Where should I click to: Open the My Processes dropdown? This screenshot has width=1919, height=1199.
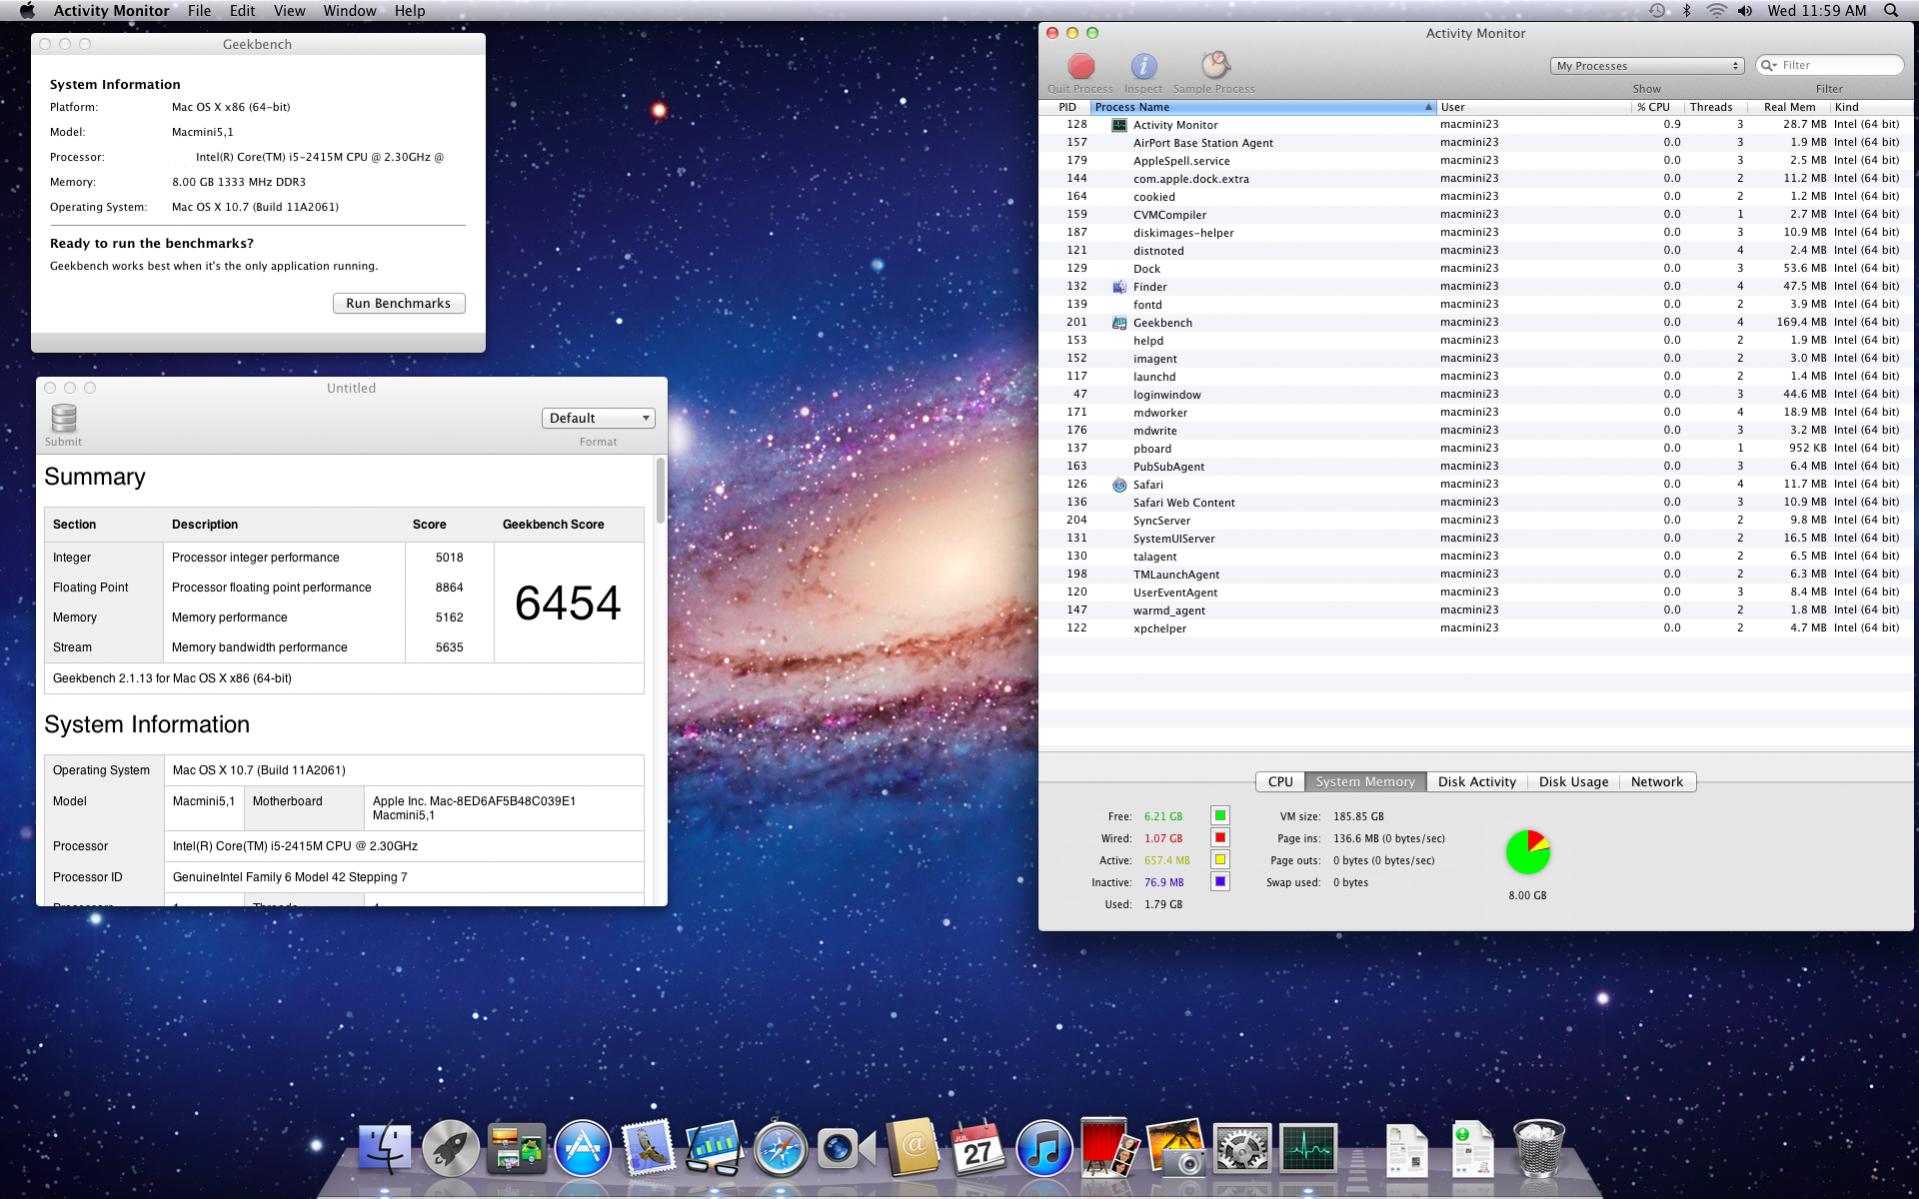tap(1646, 66)
